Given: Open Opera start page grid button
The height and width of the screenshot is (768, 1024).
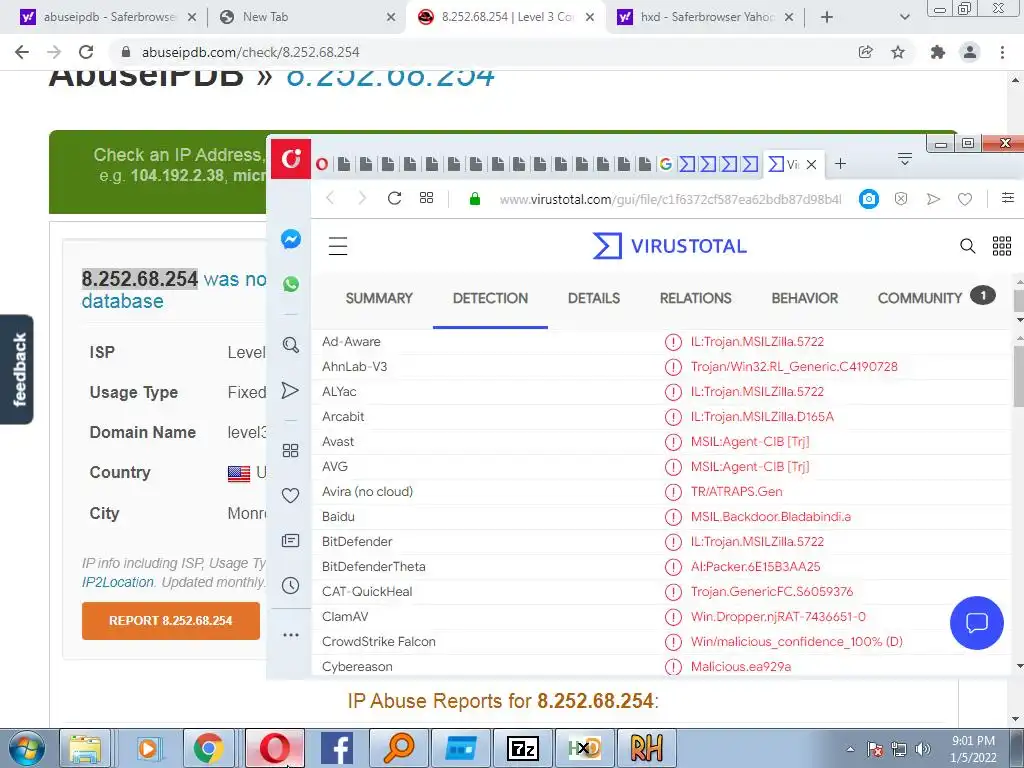Looking at the screenshot, I should coord(426,198).
